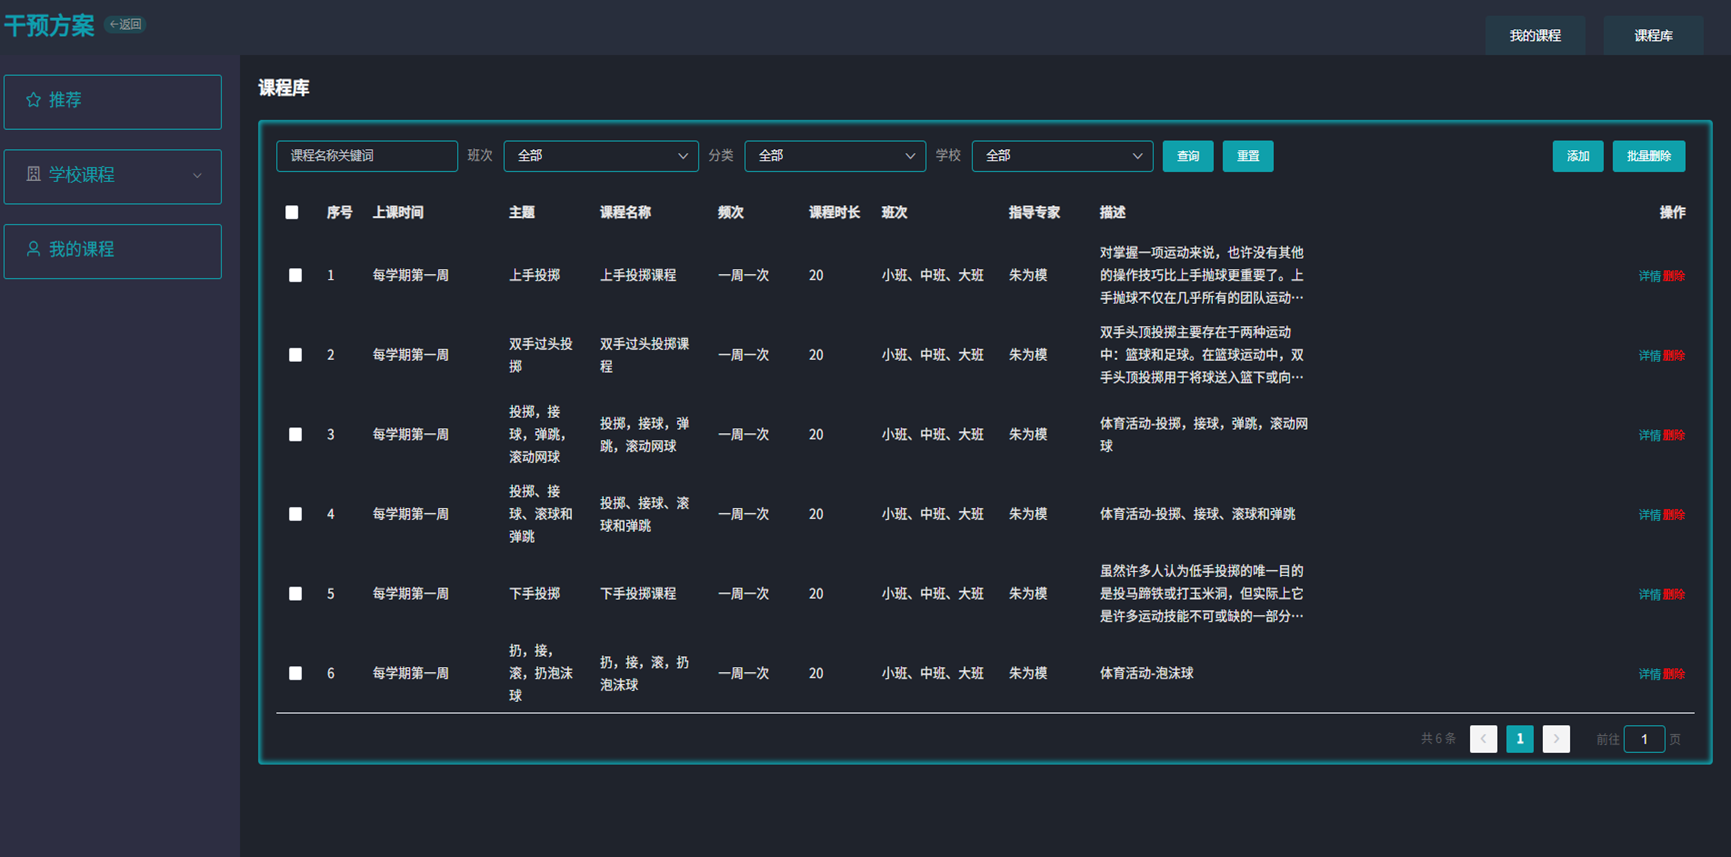The height and width of the screenshot is (857, 1731).
Task: Click the 干预方案 title
Action: (x=49, y=25)
